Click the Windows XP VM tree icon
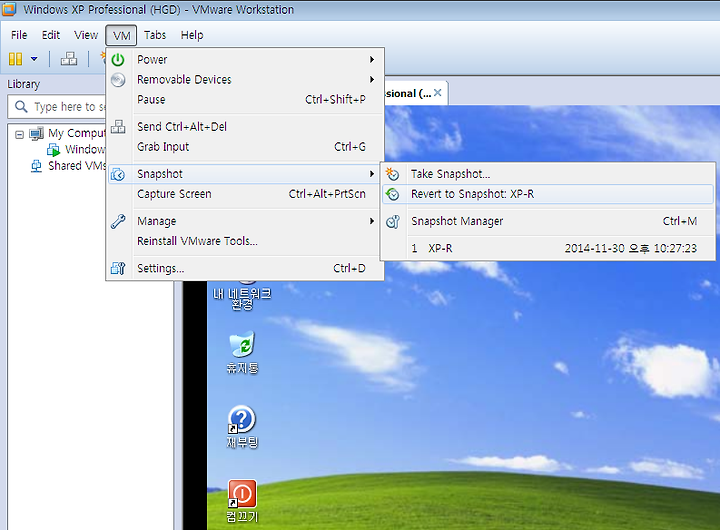 (x=53, y=150)
